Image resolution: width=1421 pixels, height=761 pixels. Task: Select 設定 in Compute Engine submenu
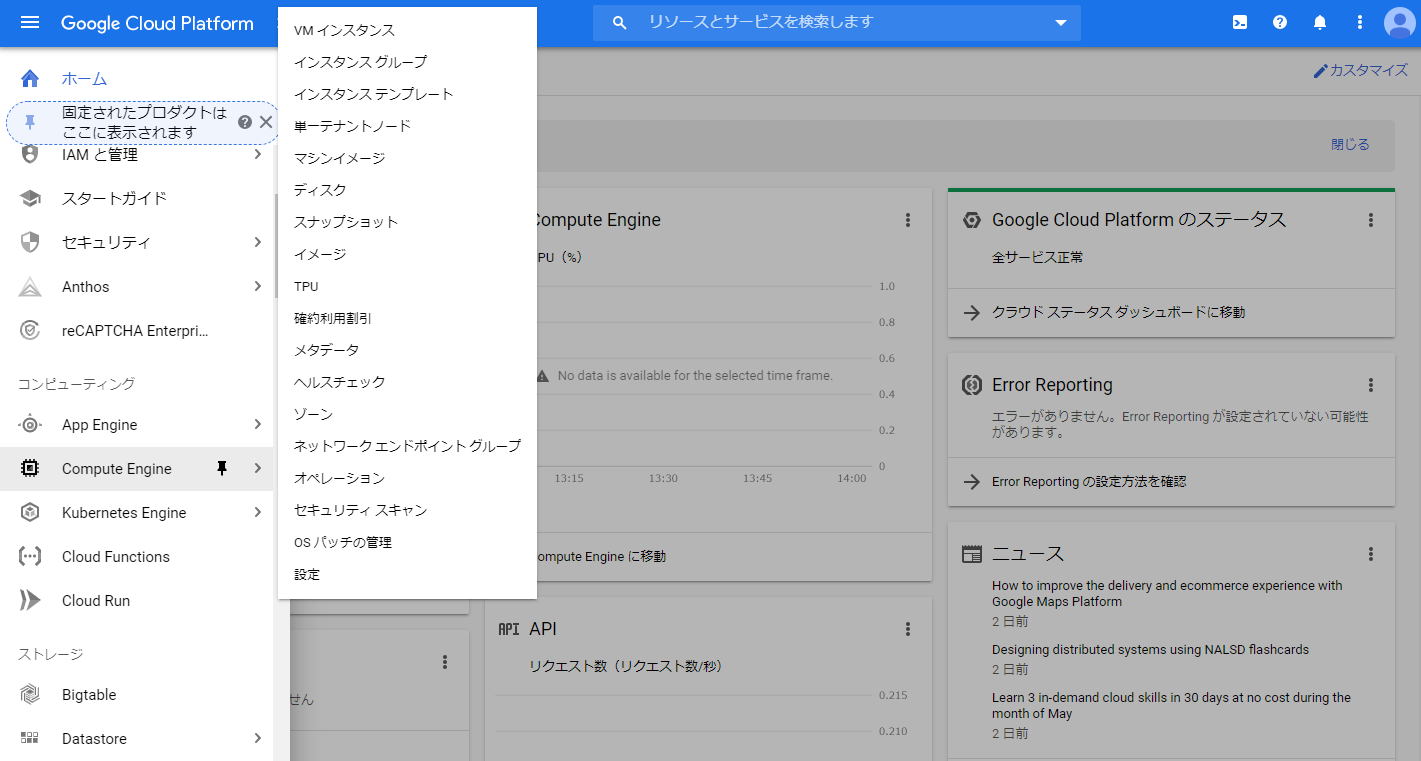407,575
